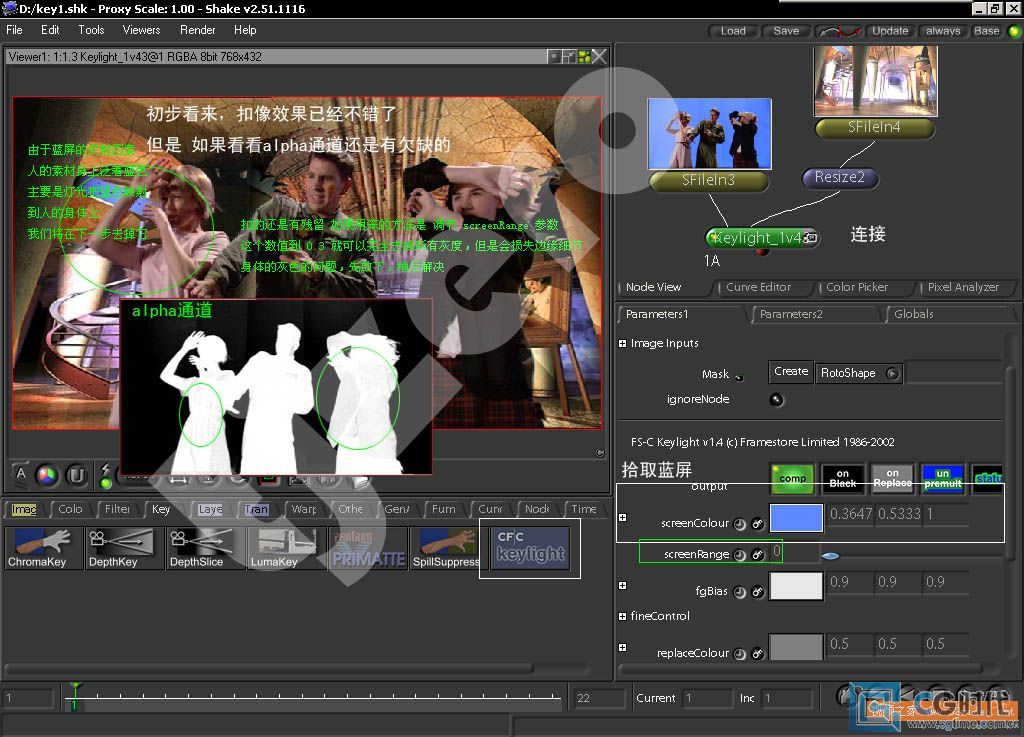Switch to the Curve Editor tab
Screen dimensions: 1024x737
tap(758, 287)
